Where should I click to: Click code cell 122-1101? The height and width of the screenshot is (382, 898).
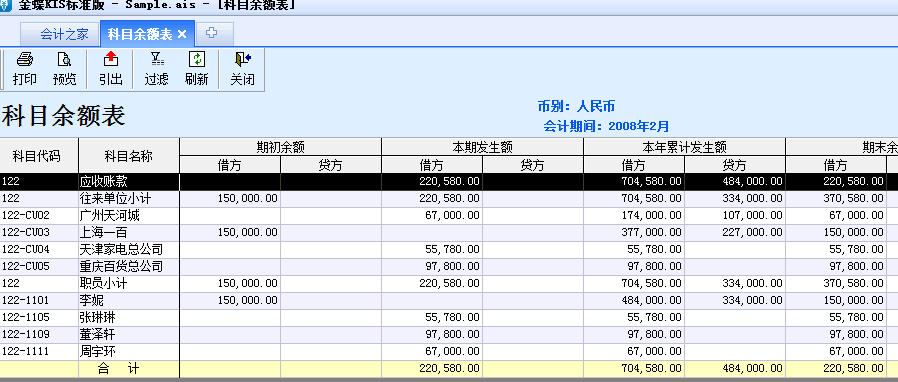pyautogui.click(x=39, y=300)
